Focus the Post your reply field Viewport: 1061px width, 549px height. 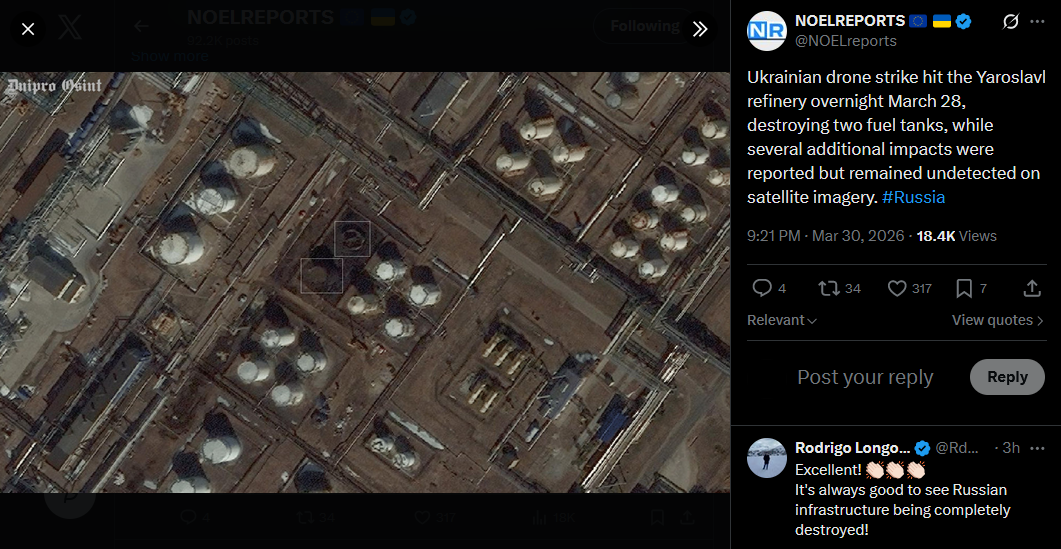tap(865, 377)
